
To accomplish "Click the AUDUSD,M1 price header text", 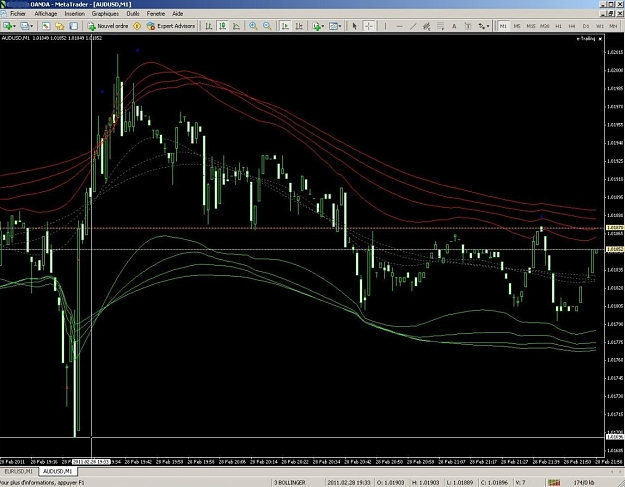I will pos(51,38).
